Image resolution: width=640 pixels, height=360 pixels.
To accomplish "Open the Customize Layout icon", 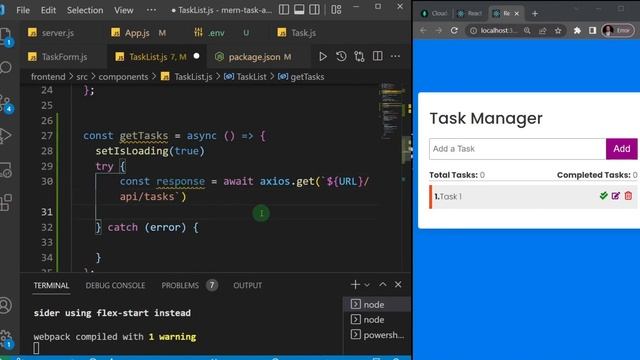I will tap(336, 9).
